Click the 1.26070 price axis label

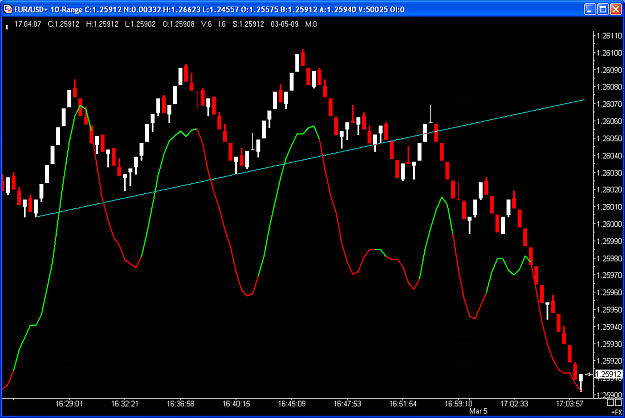608,104
